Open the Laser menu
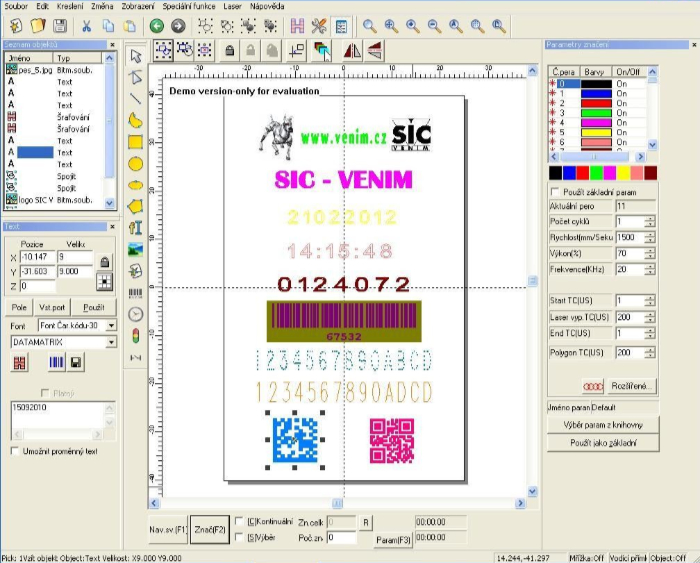 pos(232,6)
